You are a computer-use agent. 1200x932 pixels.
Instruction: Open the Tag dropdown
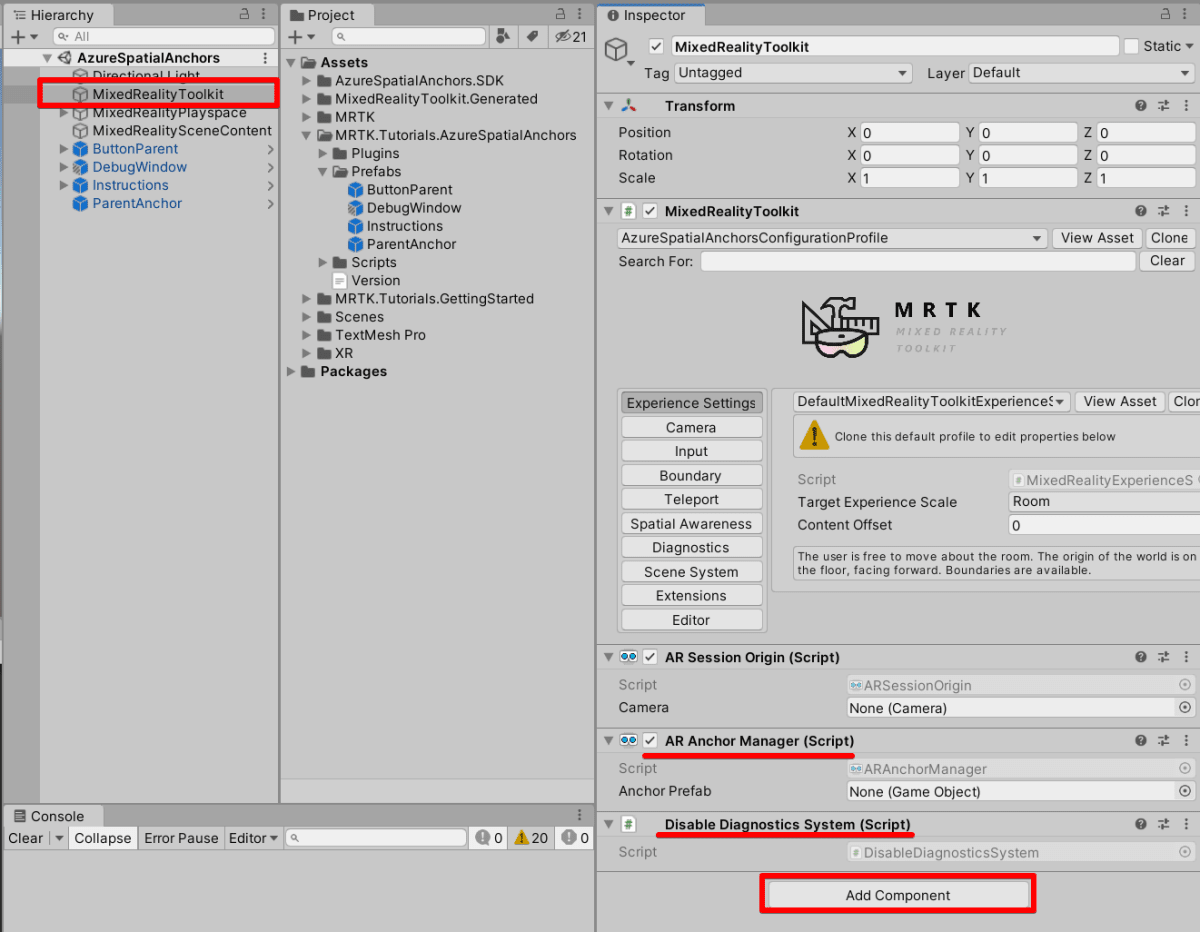tap(793, 73)
